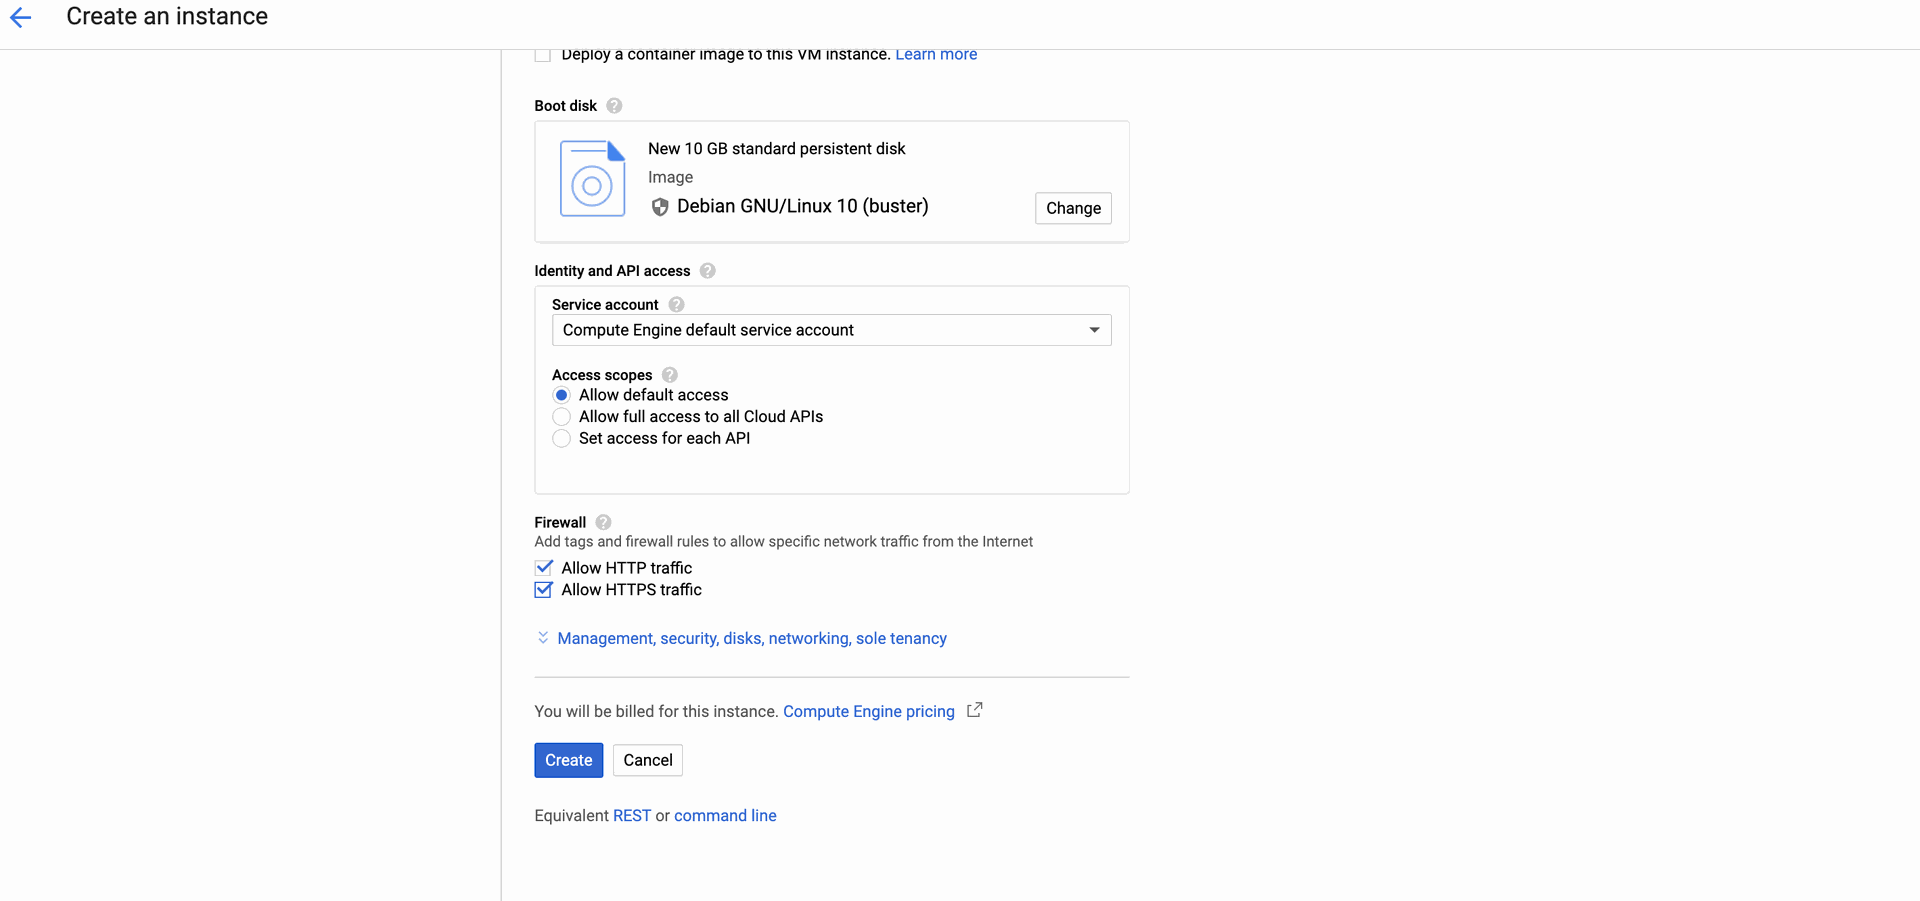The height and width of the screenshot is (901, 1920).
Task: Uncheck Allow HTTP traffic
Action: click(543, 568)
